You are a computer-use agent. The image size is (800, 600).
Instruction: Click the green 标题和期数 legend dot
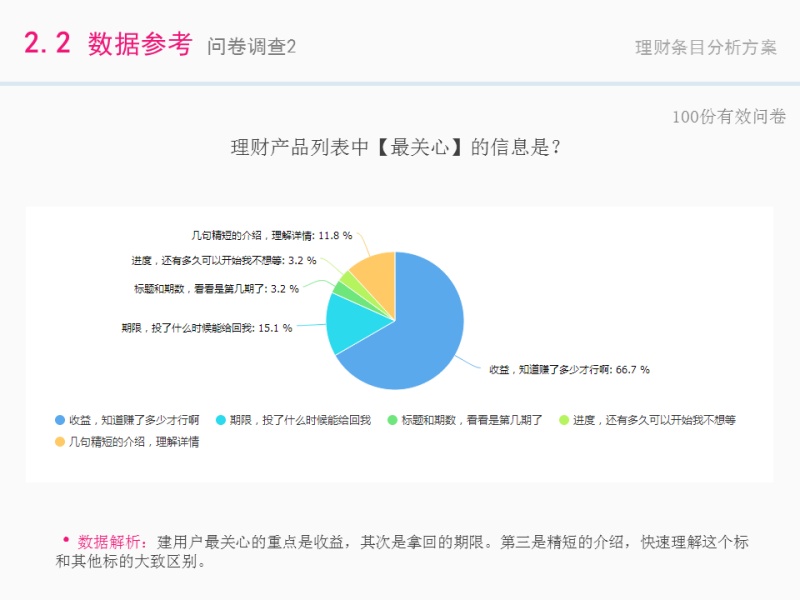click(x=392, y=420)
